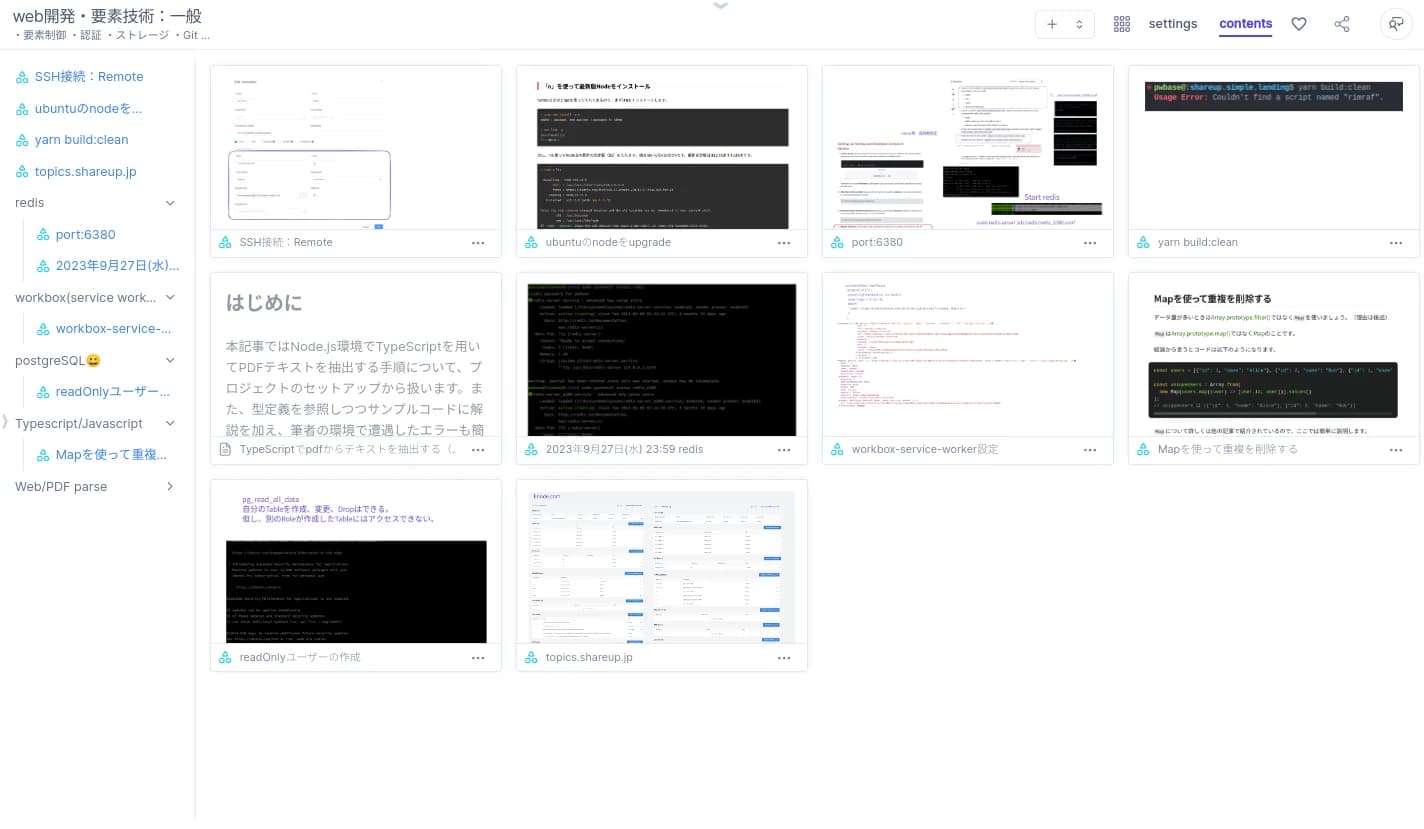Click the readOnlyユーザーの作成 card title label
Viewport: 1424px width, 829px height.
coord(300,658)
